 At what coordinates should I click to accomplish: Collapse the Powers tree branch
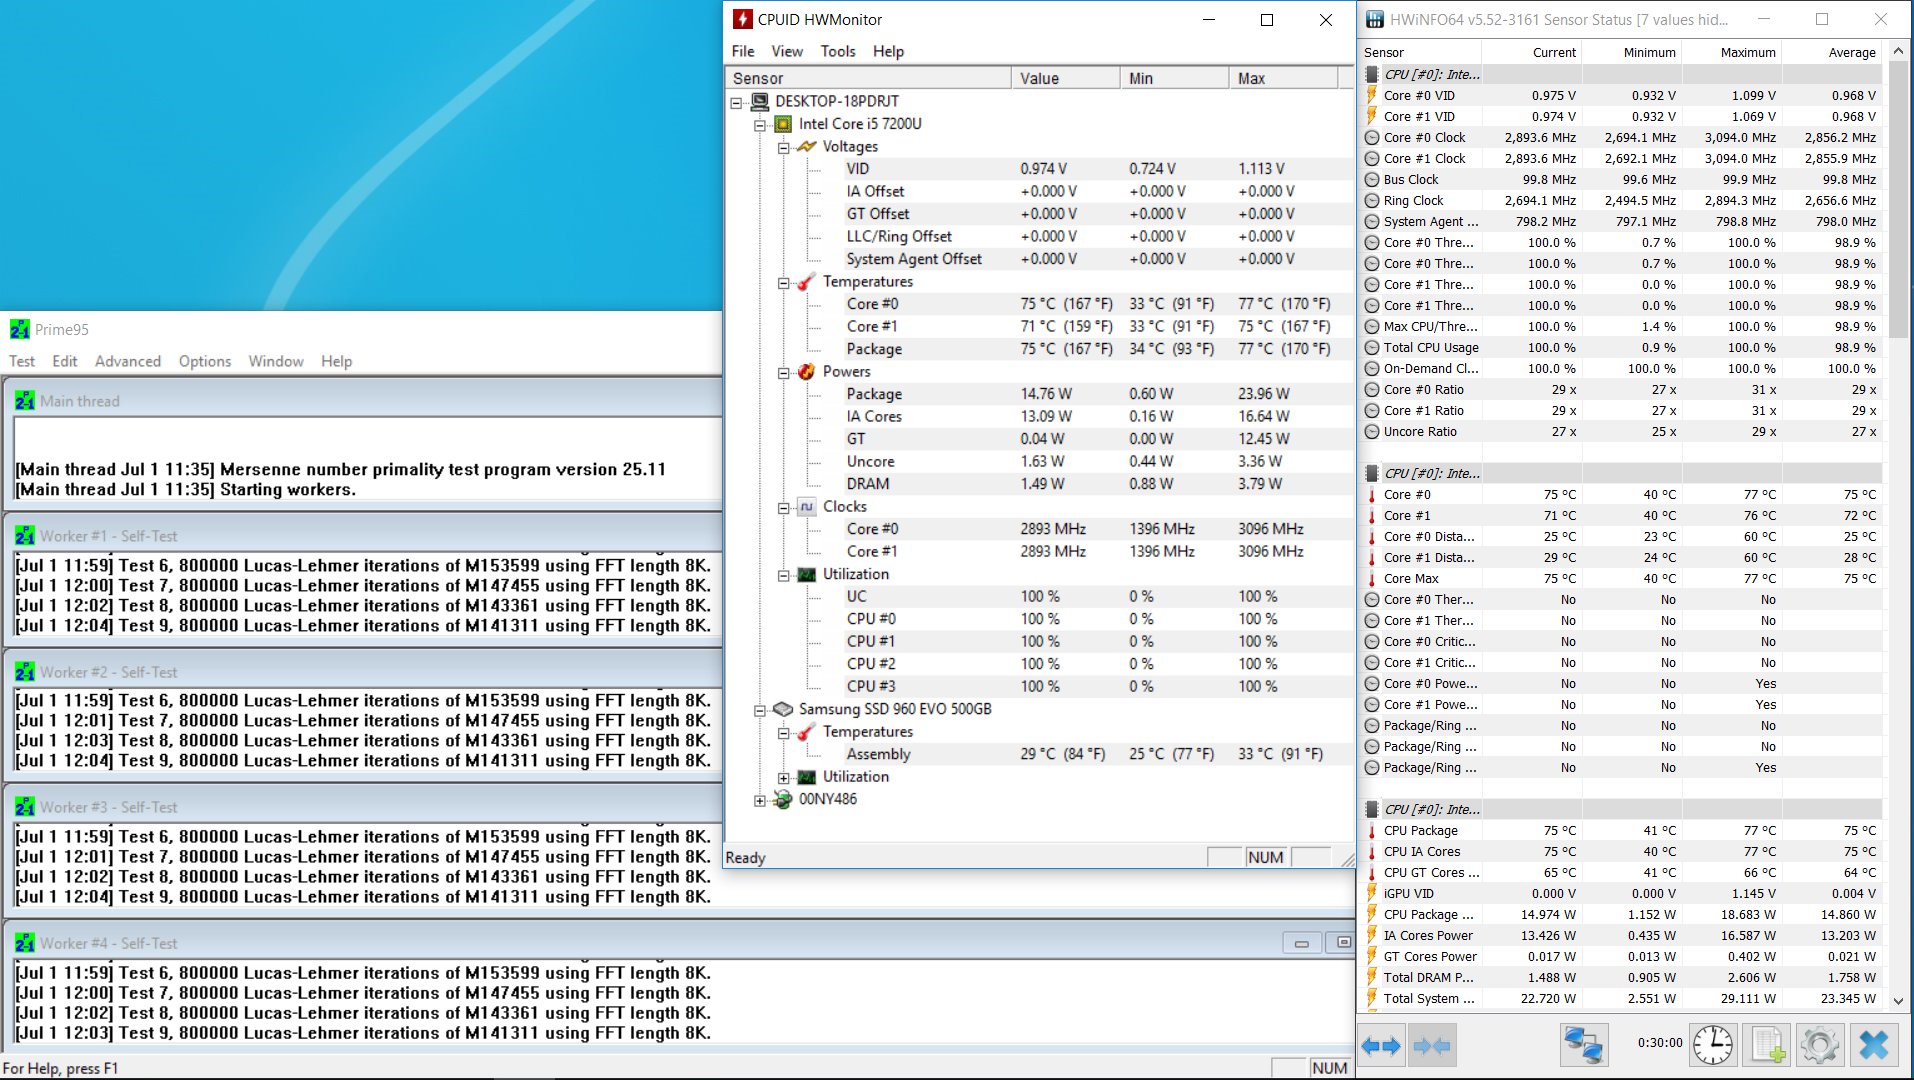(x=784, y=373)
